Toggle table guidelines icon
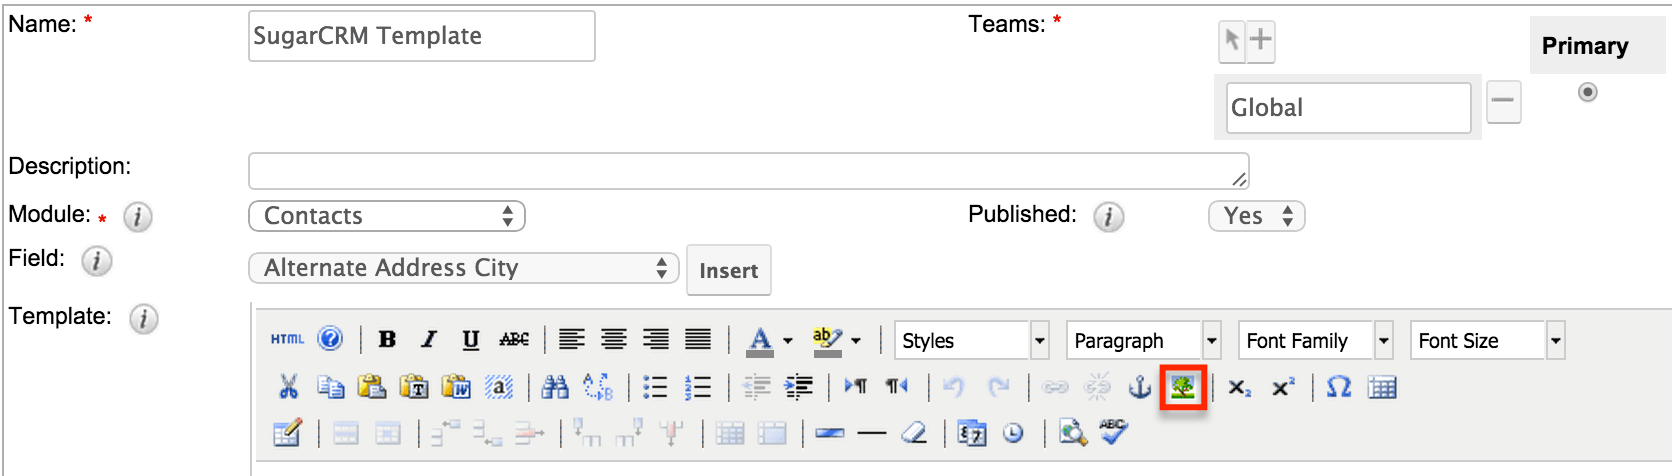The height and width of the screenshot is (476, 1672). (x=1382, y=387)
